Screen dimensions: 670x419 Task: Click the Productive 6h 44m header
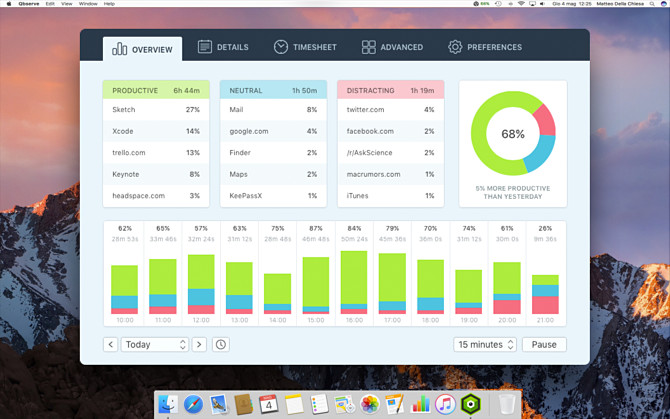click(156, 90)
